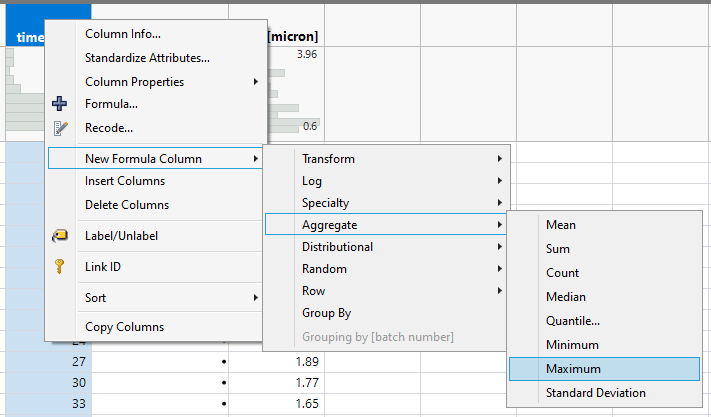Click the time column histogram thumbnail
The width and height of the screenshot is (711, 417).
click(25, 91)
